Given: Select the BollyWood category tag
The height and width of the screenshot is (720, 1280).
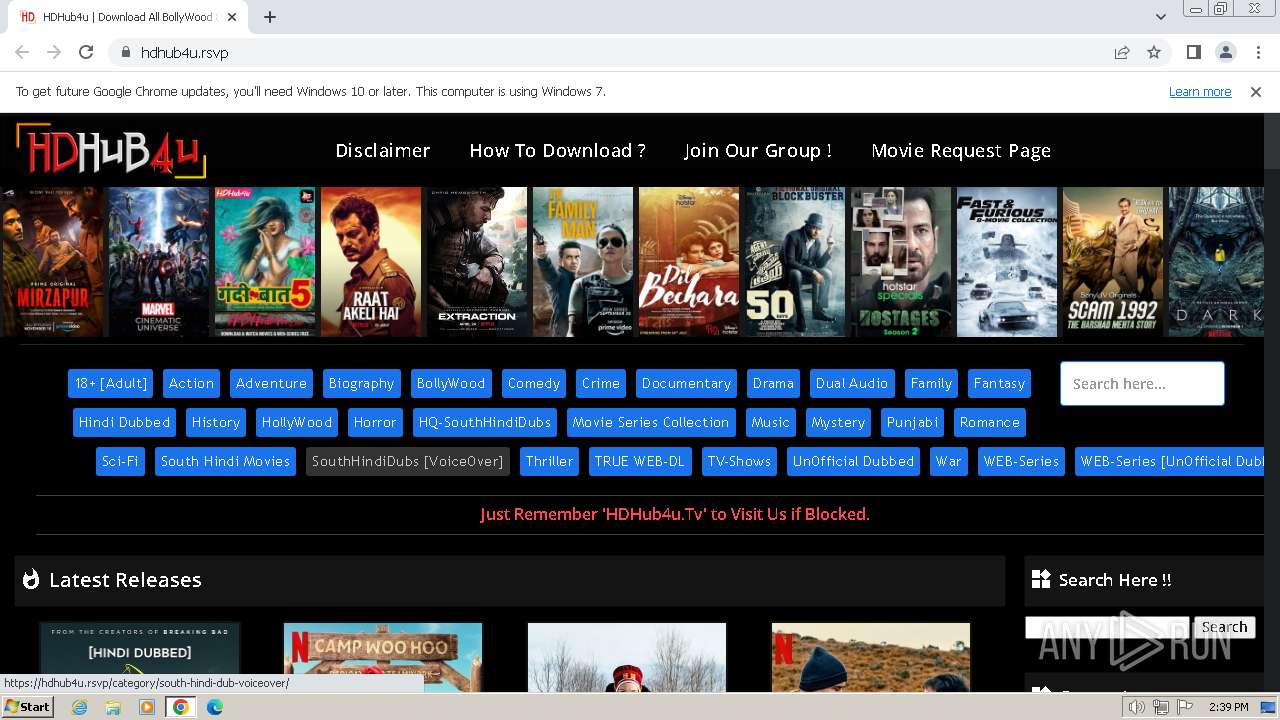Looking at the screenshot, I should tap(451, 383).
